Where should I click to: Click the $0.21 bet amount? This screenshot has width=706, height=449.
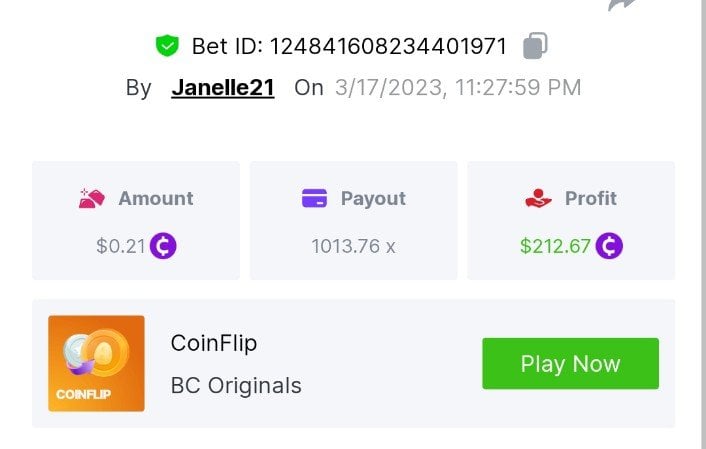point(121,246)
